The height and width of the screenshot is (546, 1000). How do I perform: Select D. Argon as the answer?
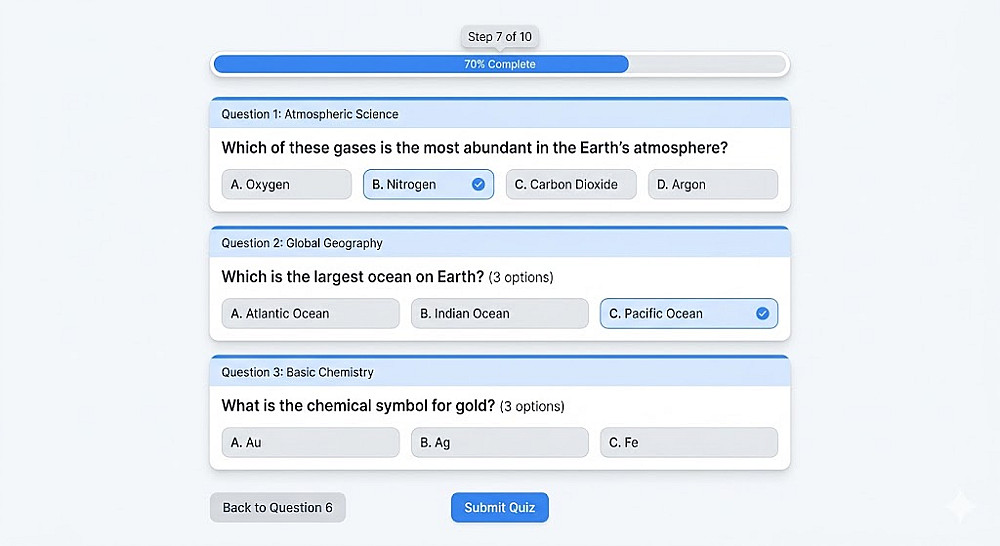click(x=712, y=184)
